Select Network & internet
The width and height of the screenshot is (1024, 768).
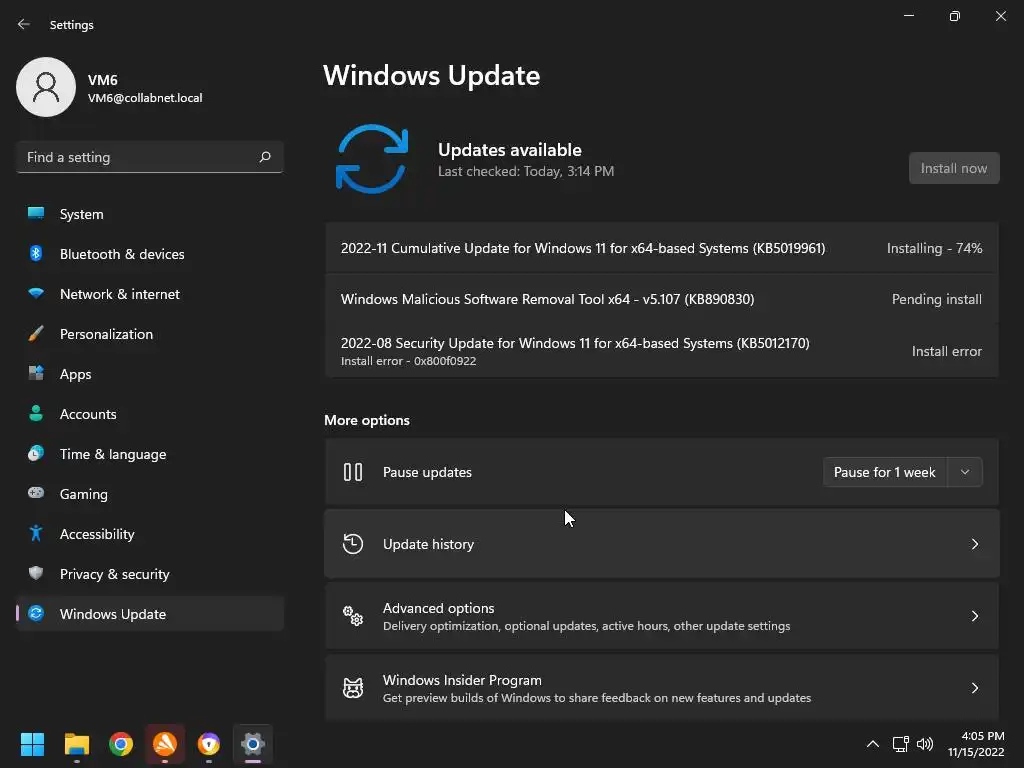[150, 294]
